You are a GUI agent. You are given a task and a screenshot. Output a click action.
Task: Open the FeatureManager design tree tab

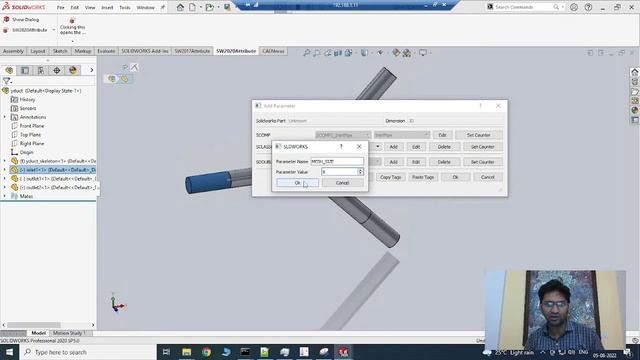[9, 70]
